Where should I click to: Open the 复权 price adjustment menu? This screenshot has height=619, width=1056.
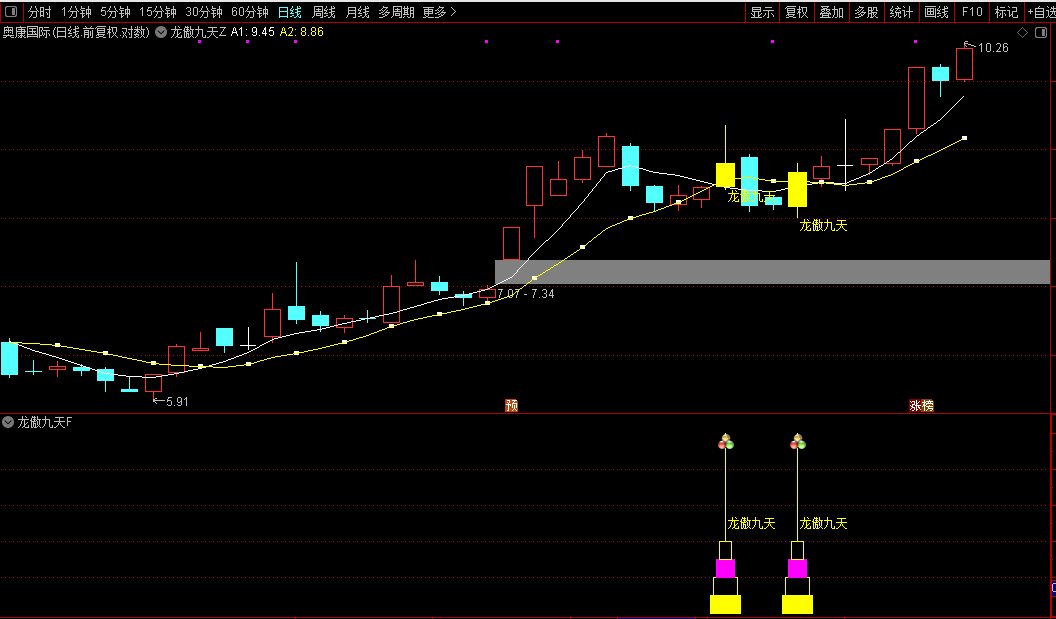pyautogui.click(x=797, y=12)
